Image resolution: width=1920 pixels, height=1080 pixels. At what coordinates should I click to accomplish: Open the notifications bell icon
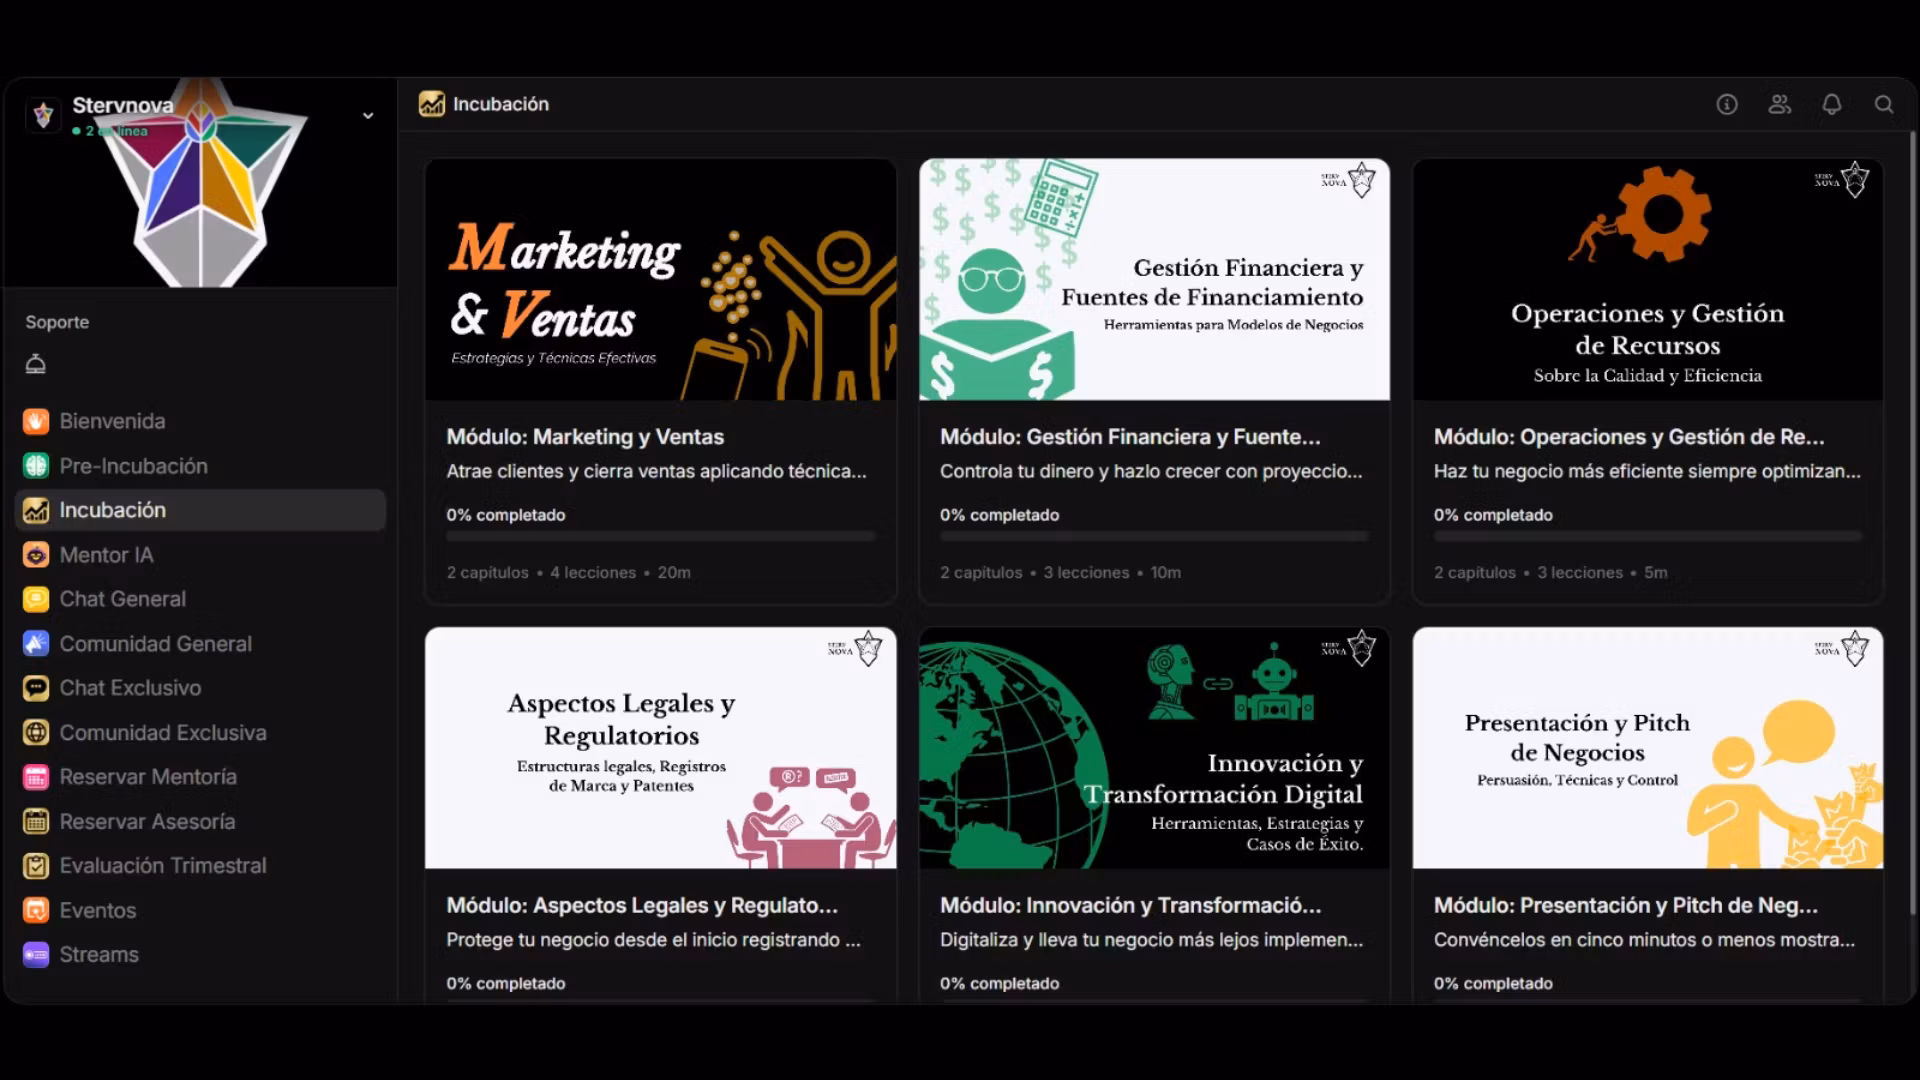(x=1831, y=104)
